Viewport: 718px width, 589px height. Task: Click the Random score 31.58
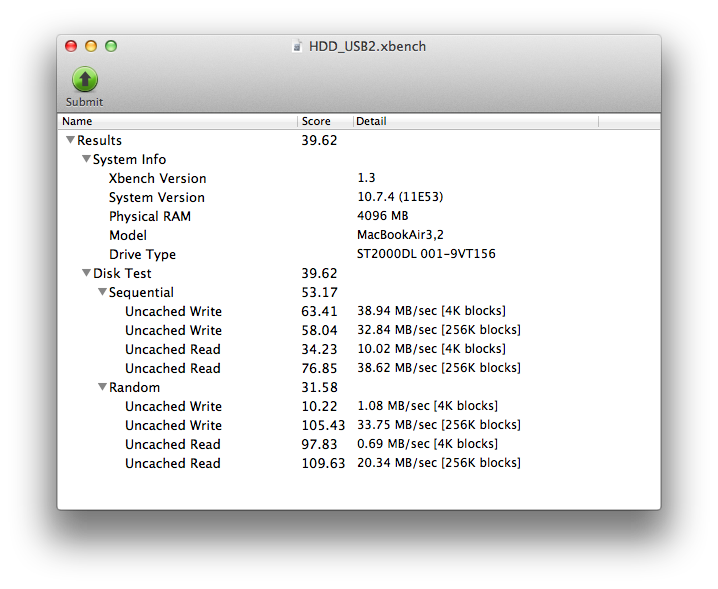[x=319, y=387]
